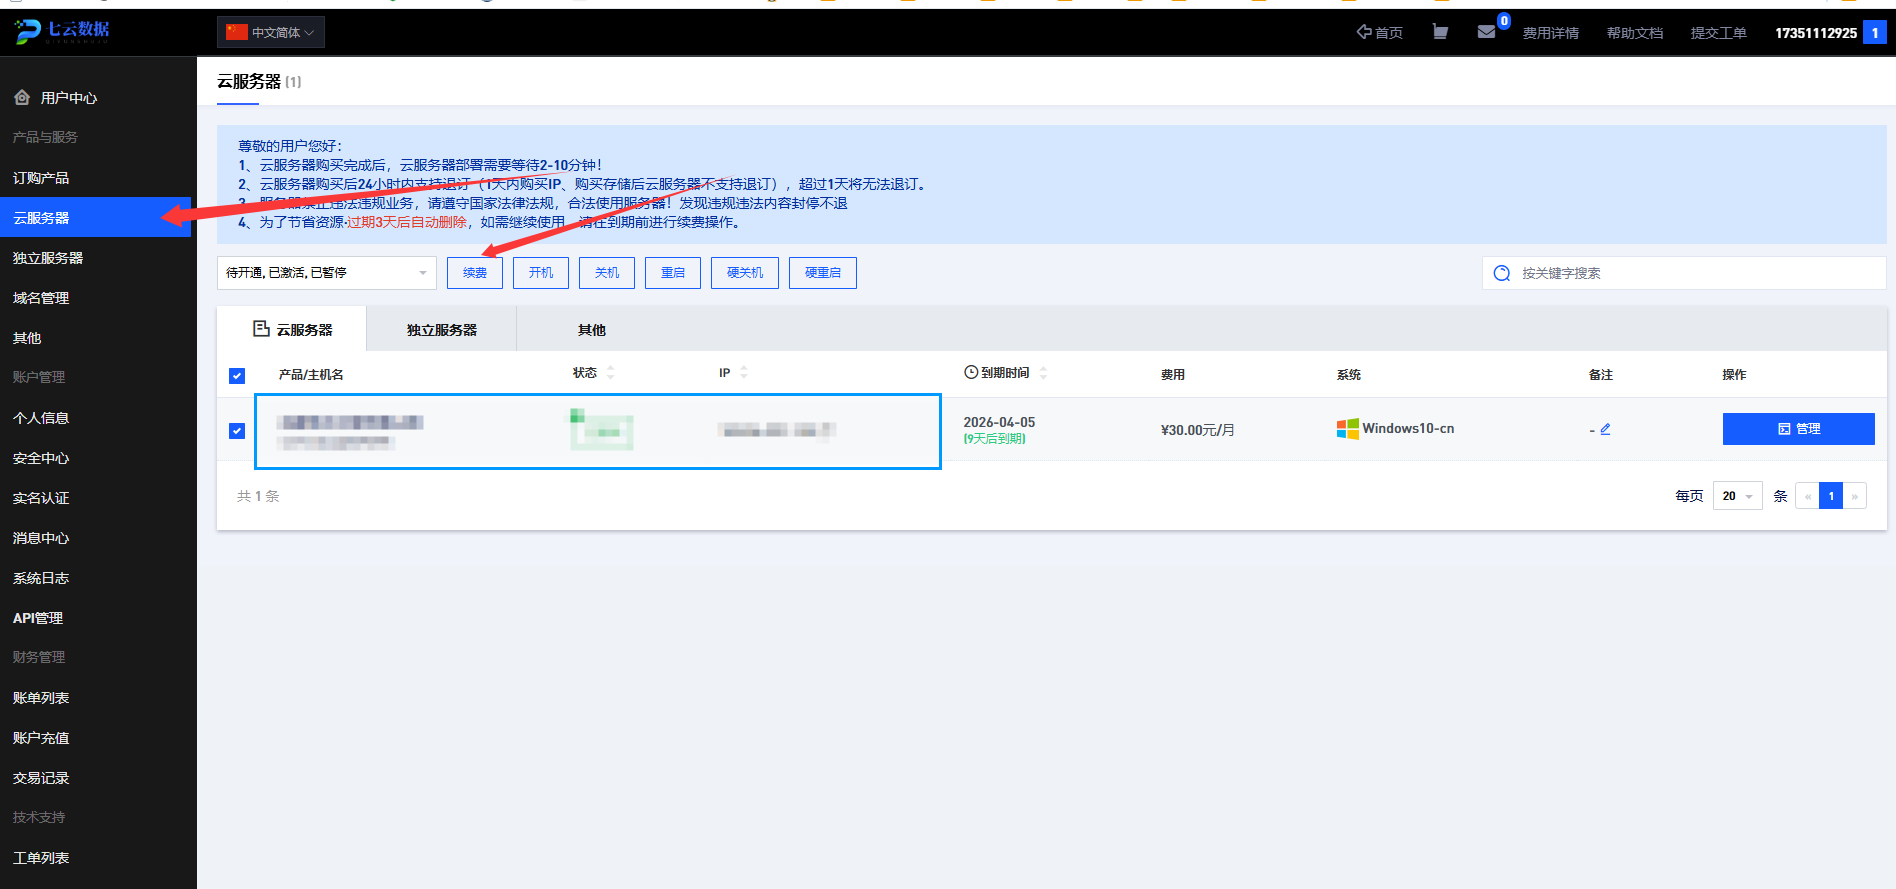Switch to the 独立服务器 tab
The height and width of the screenshot is (889, 1896).
(442, 330)
